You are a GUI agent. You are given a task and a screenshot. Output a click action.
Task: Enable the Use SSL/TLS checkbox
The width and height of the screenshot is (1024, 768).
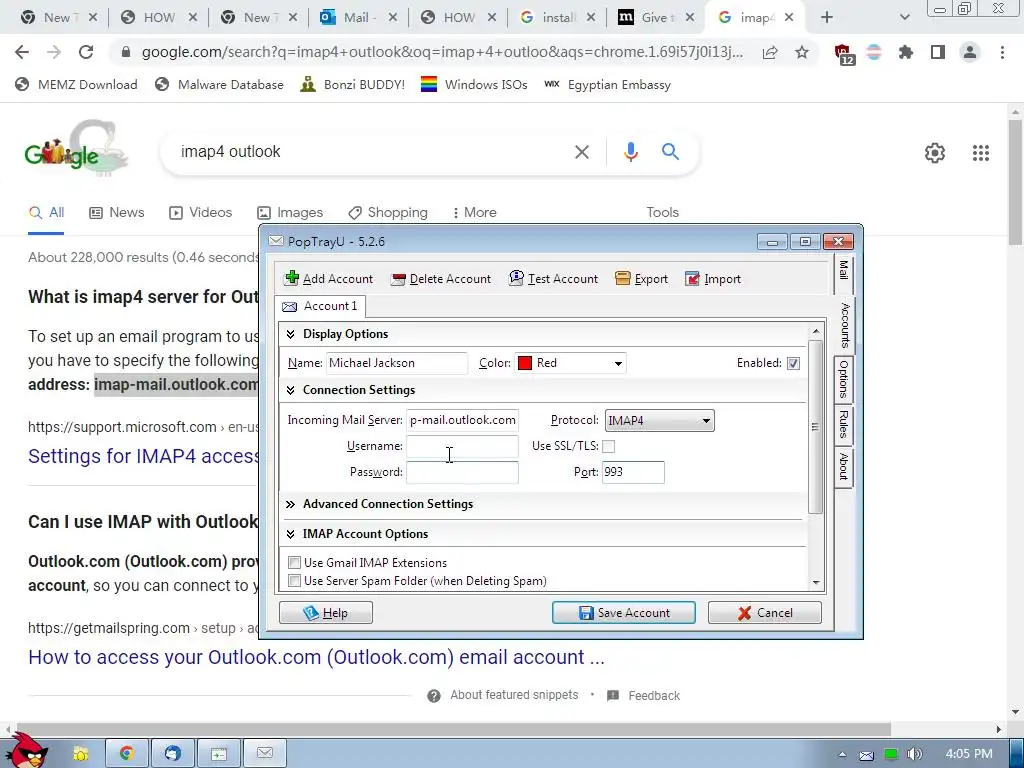(608, 447)
